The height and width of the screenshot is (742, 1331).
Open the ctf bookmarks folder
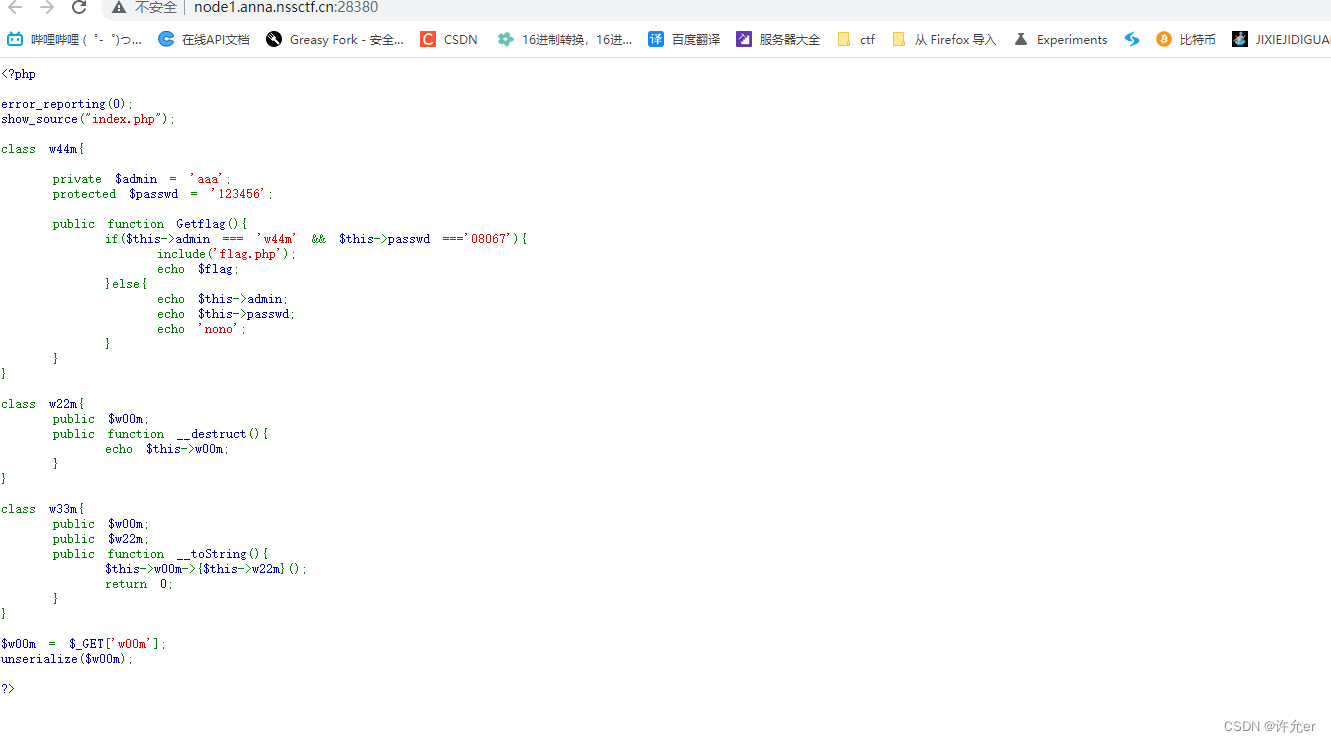tap(856, 40)
